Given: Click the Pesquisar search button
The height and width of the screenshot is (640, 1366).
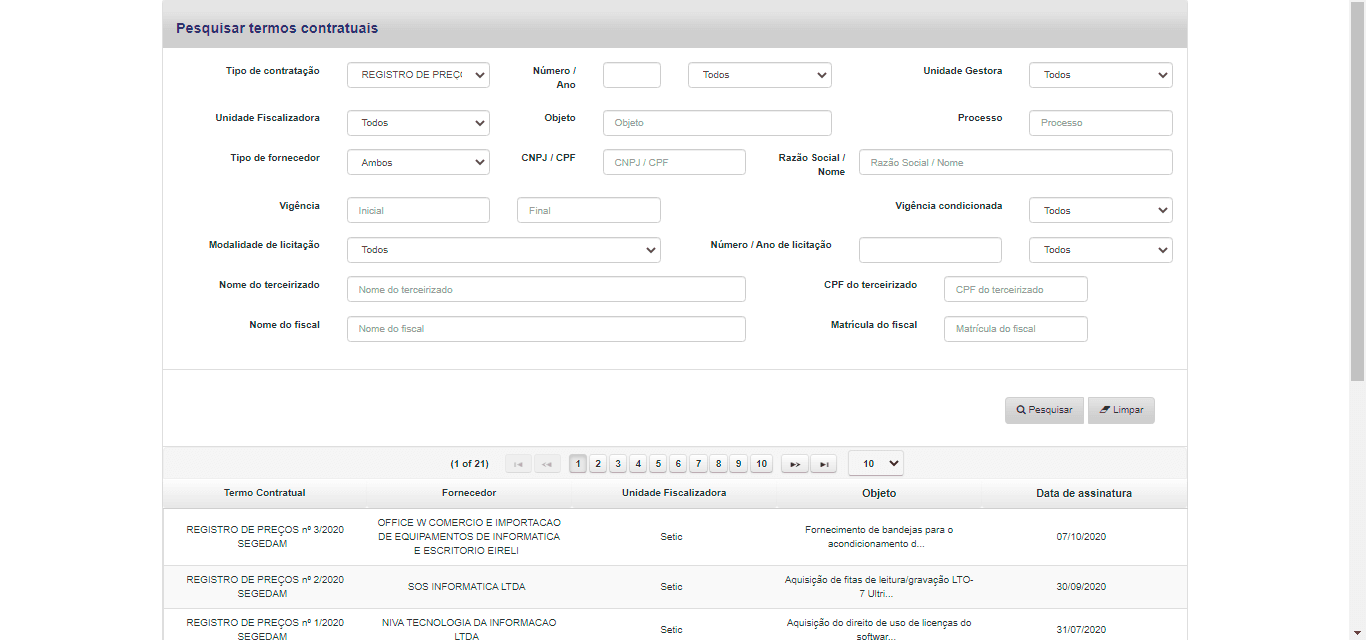Looking at the screenshot, I should pyautogui.click(x=1044, y=410).
